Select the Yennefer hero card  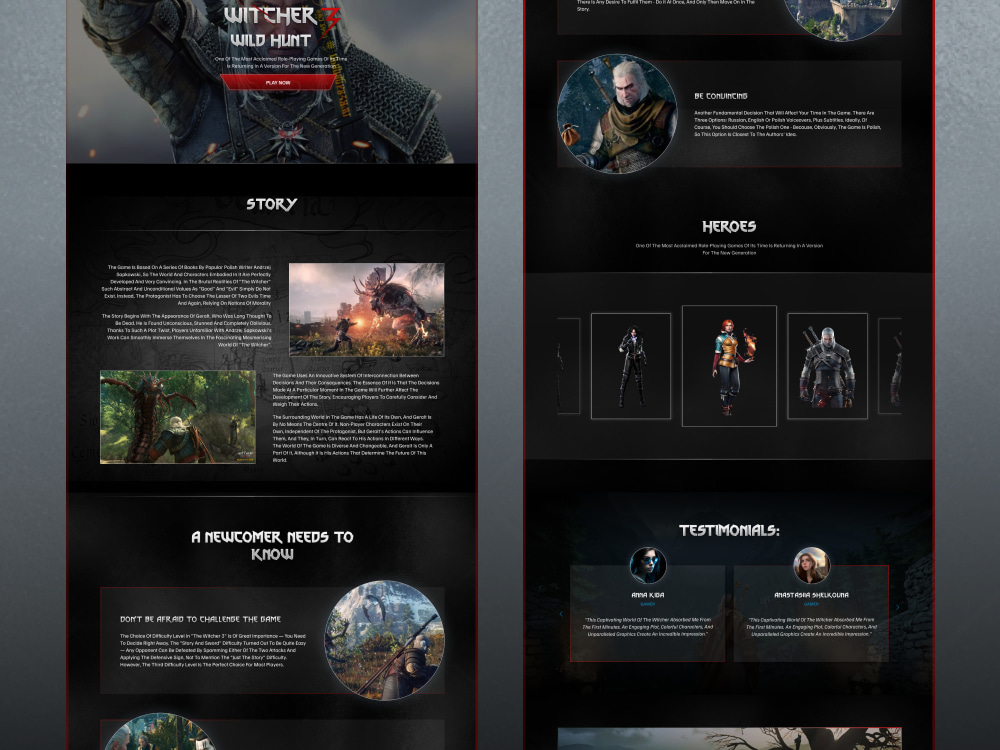[x=631, y=366]
